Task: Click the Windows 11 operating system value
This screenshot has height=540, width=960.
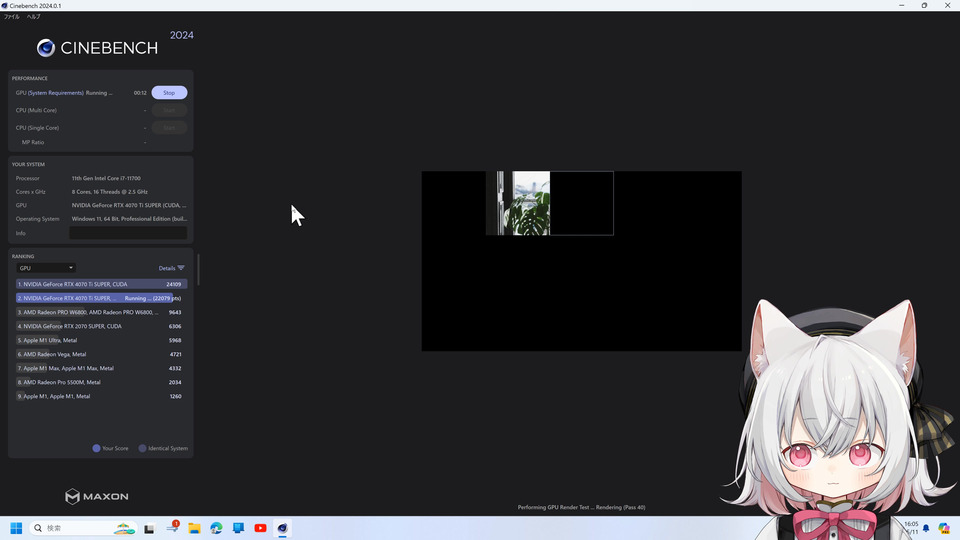Action: click(x=129, y=219)
